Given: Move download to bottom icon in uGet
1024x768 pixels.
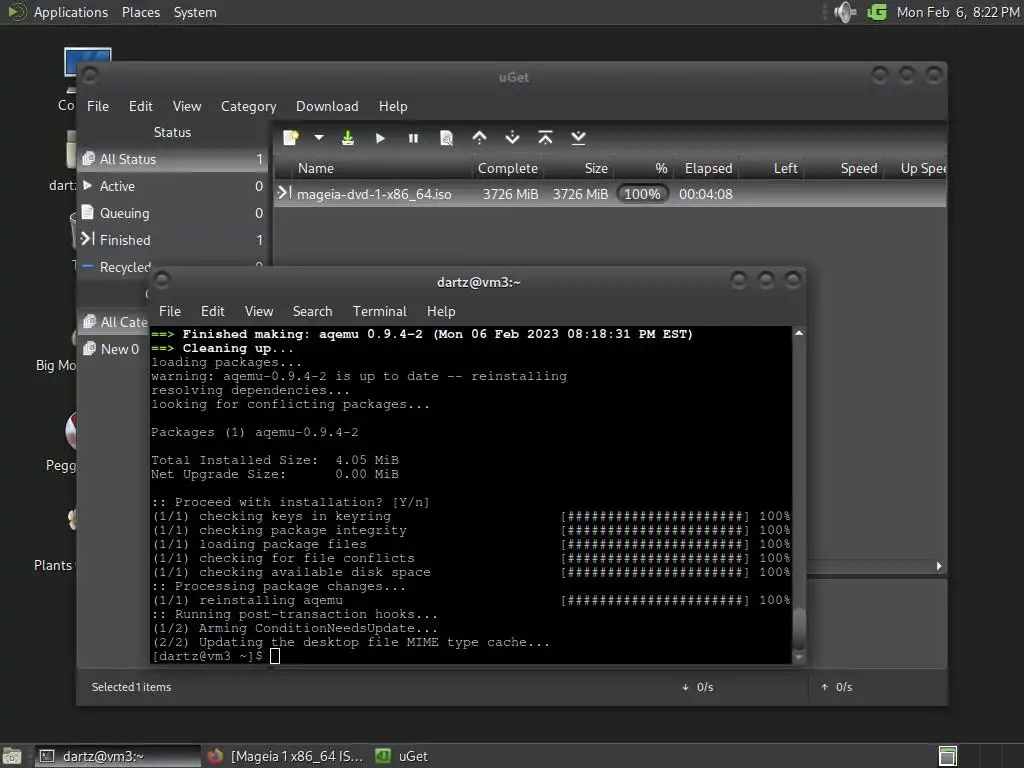Looking at the screenshot, I should [x=579, y=138].
